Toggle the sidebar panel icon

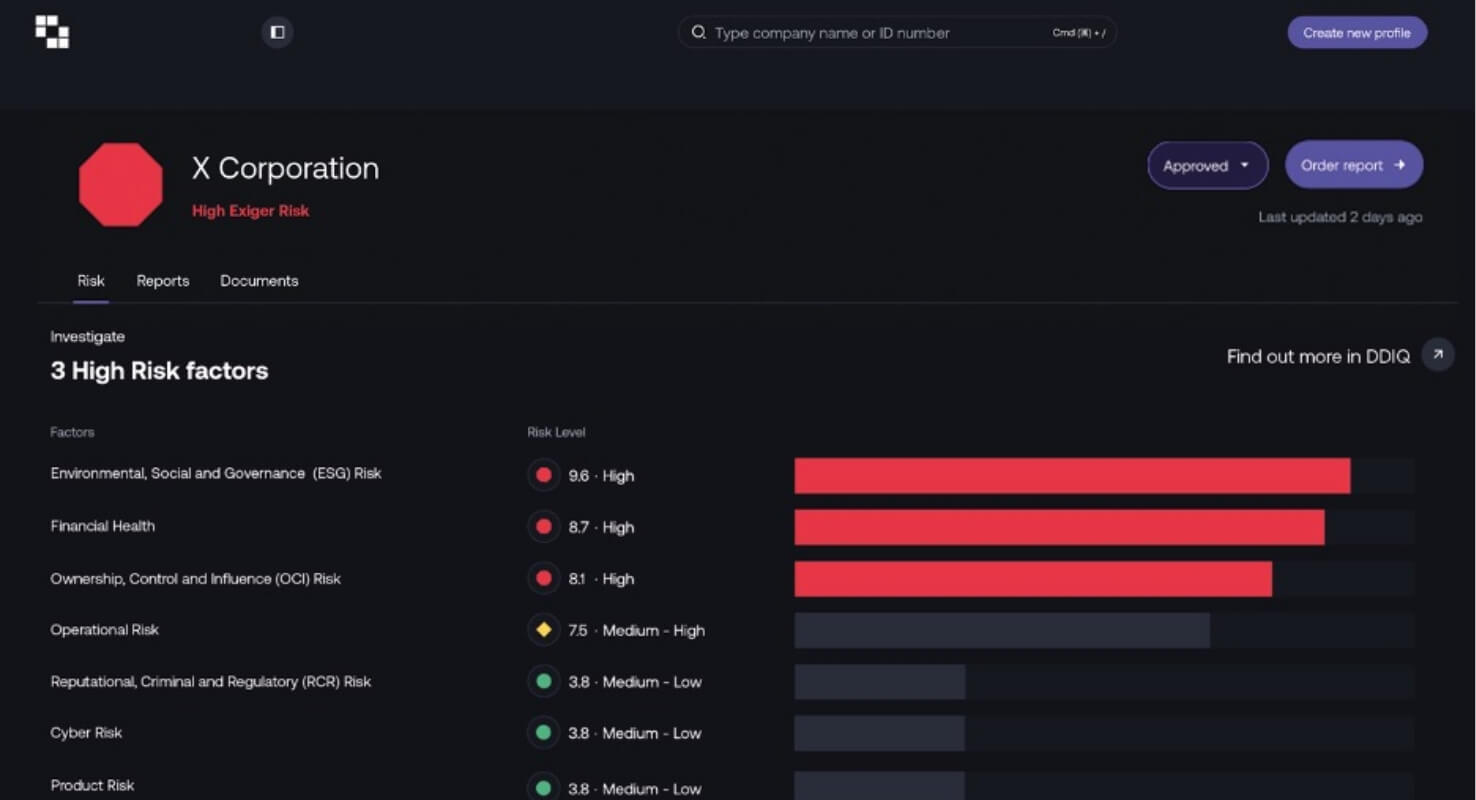point(277,32)
